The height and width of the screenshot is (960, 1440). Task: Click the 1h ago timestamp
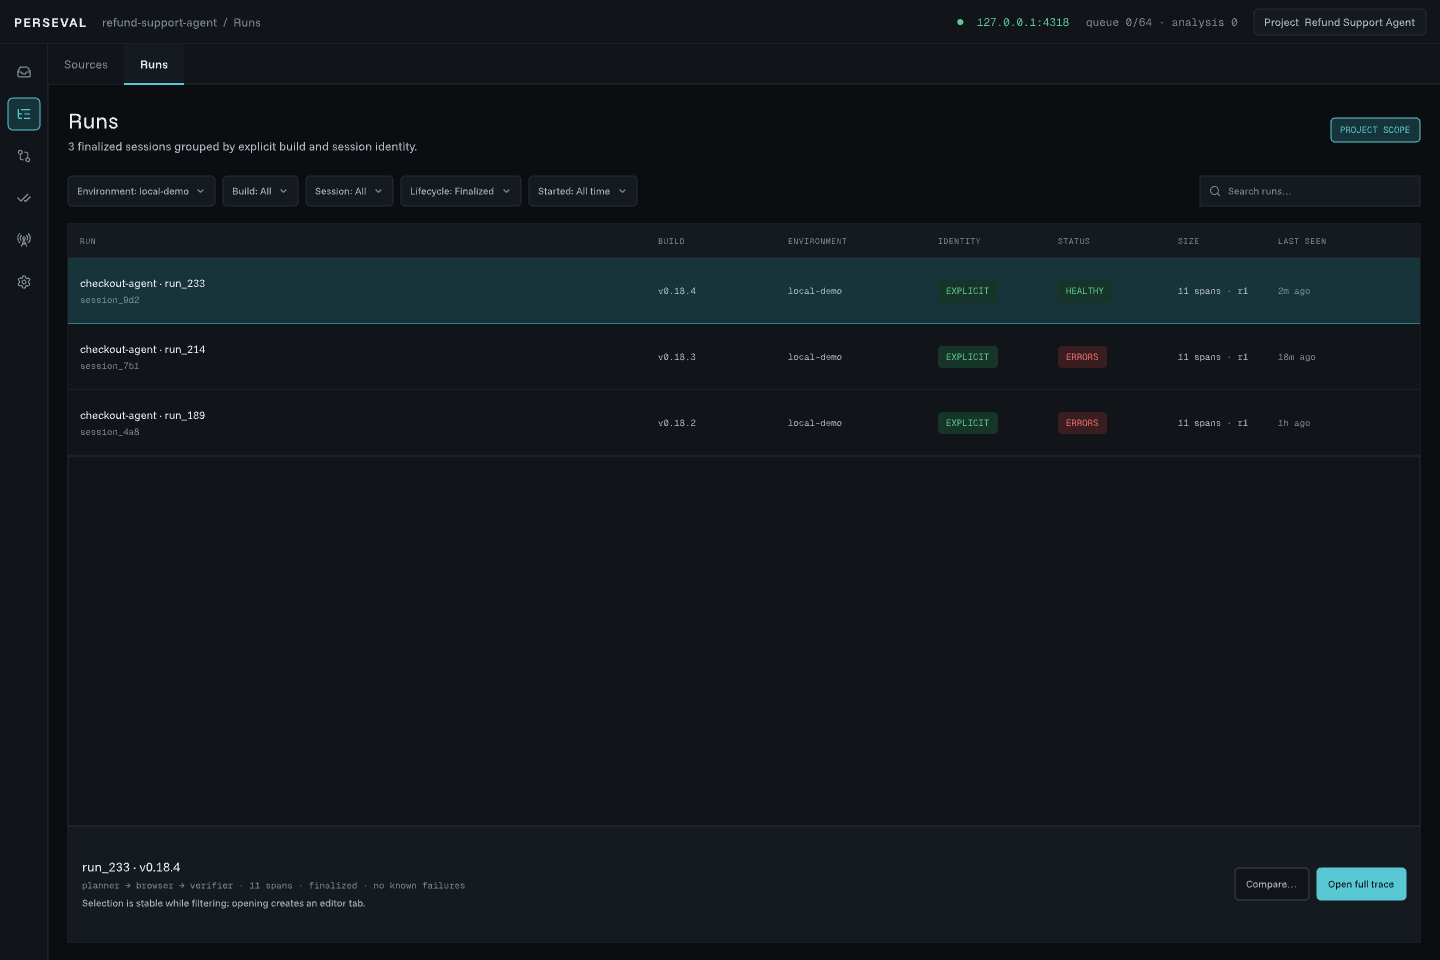[1294, 423]
